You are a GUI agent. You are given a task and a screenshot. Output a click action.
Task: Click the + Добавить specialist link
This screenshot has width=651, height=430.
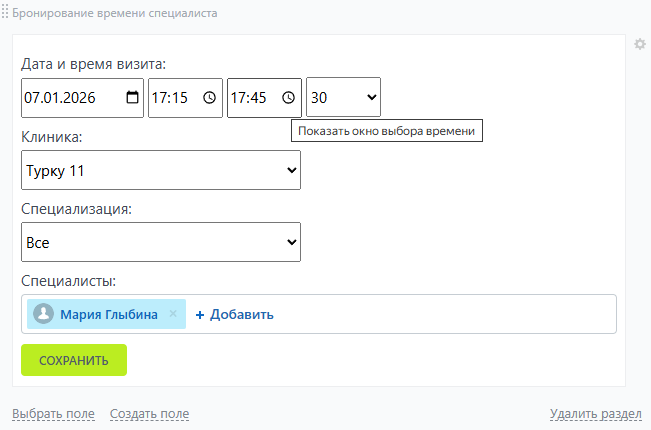[x=234, y=314]
